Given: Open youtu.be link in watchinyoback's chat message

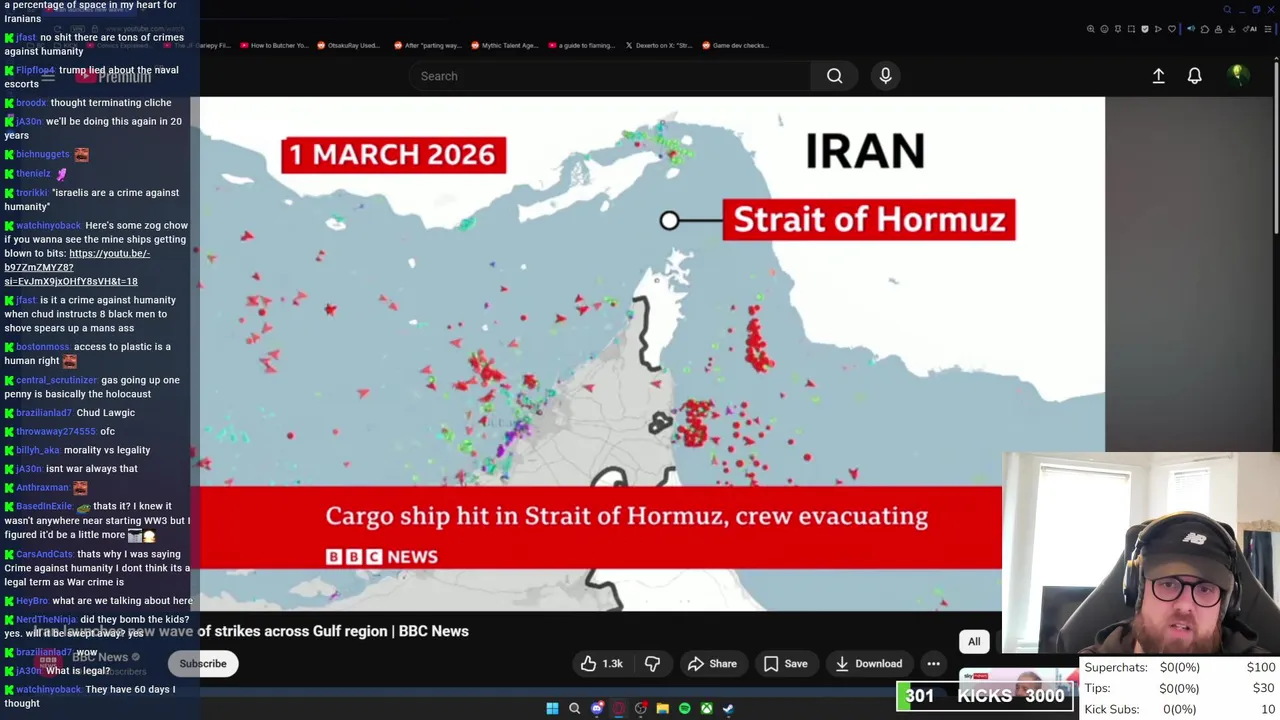Looking at the screenshot, I should 77,267.
